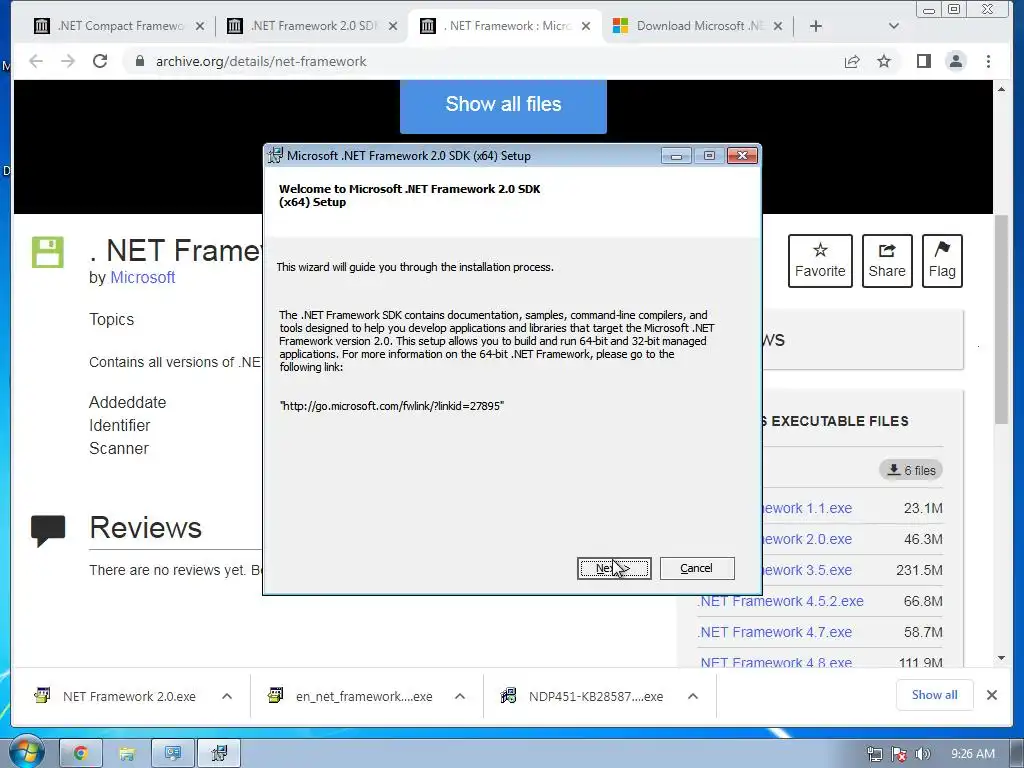Close the downloads bar

pos(991,695)
